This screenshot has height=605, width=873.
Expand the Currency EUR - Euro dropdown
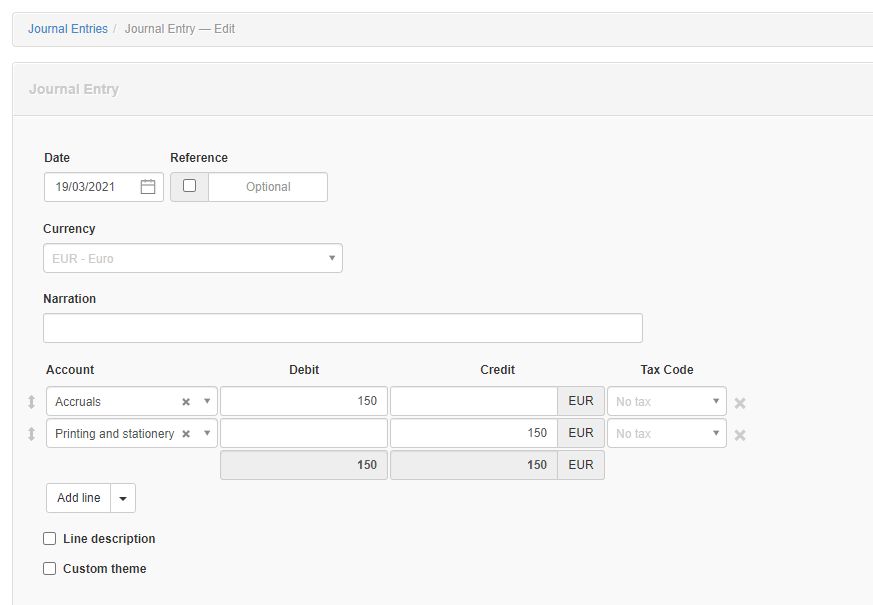(x=193, y=258)
